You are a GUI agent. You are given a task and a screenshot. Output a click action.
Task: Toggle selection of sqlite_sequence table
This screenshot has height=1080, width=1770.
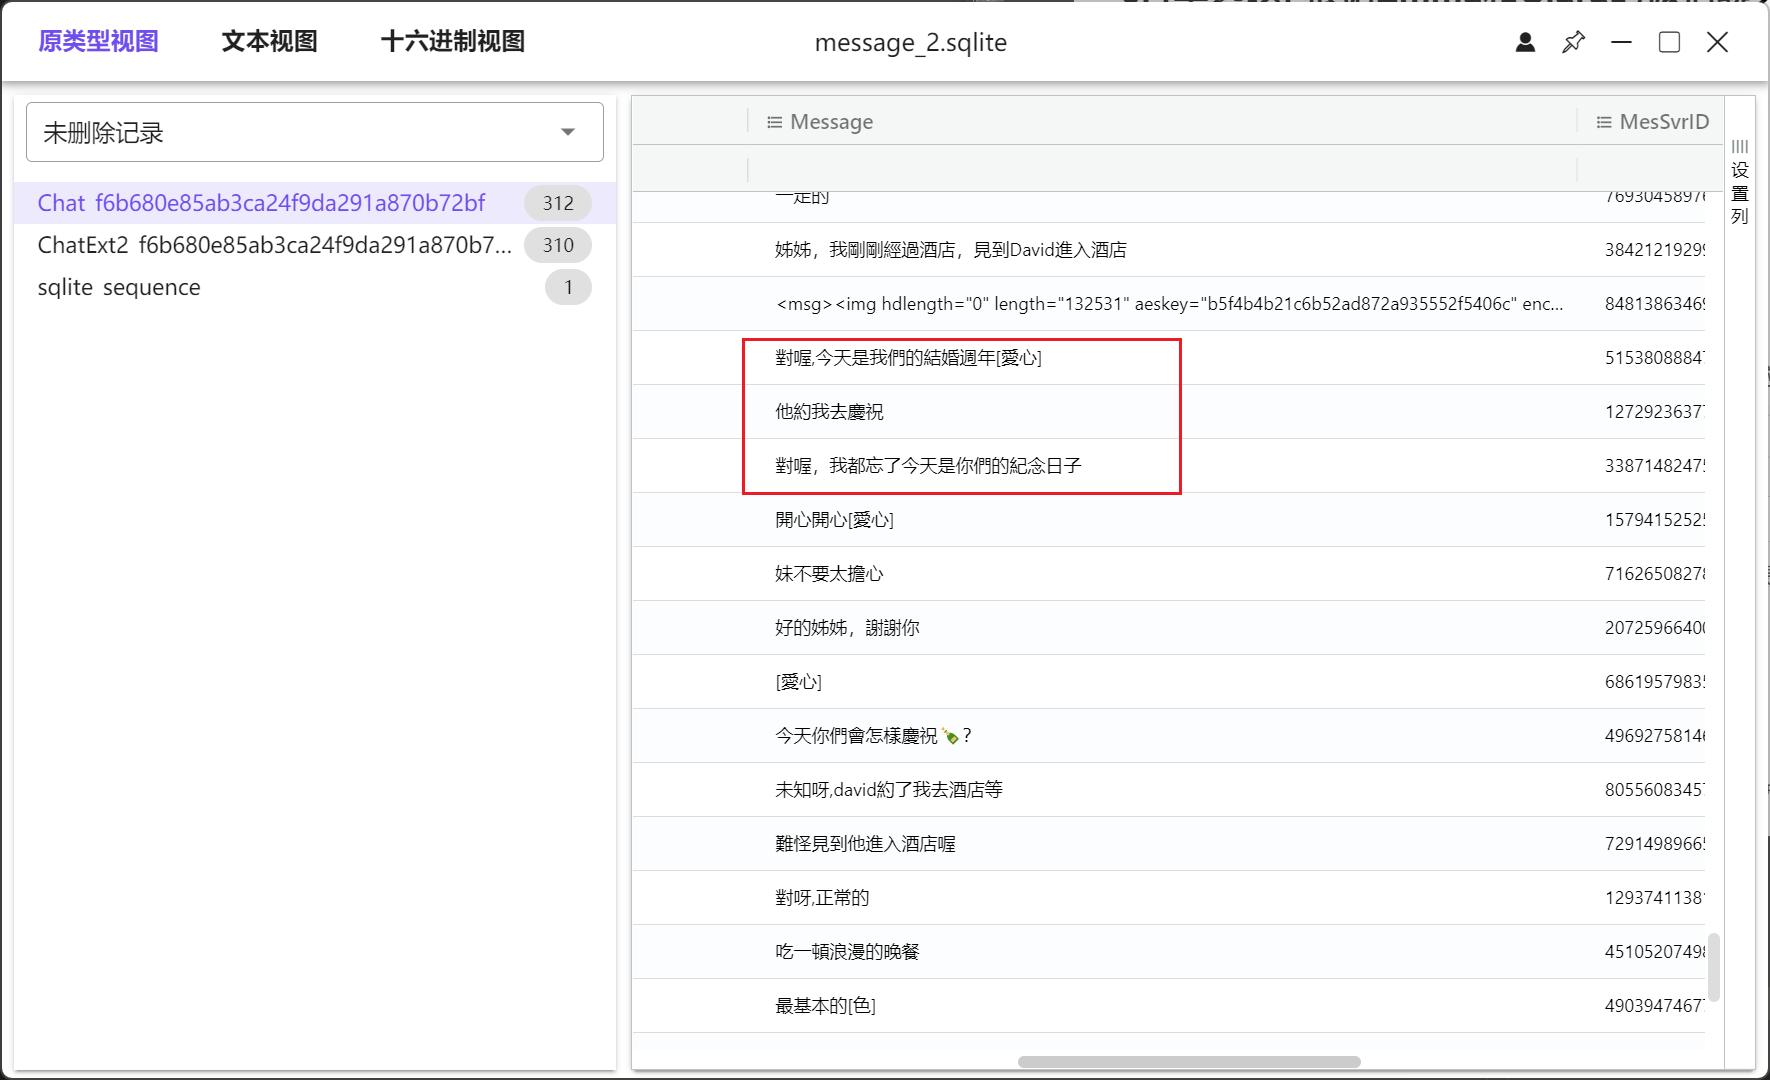[x=119, y=287]
